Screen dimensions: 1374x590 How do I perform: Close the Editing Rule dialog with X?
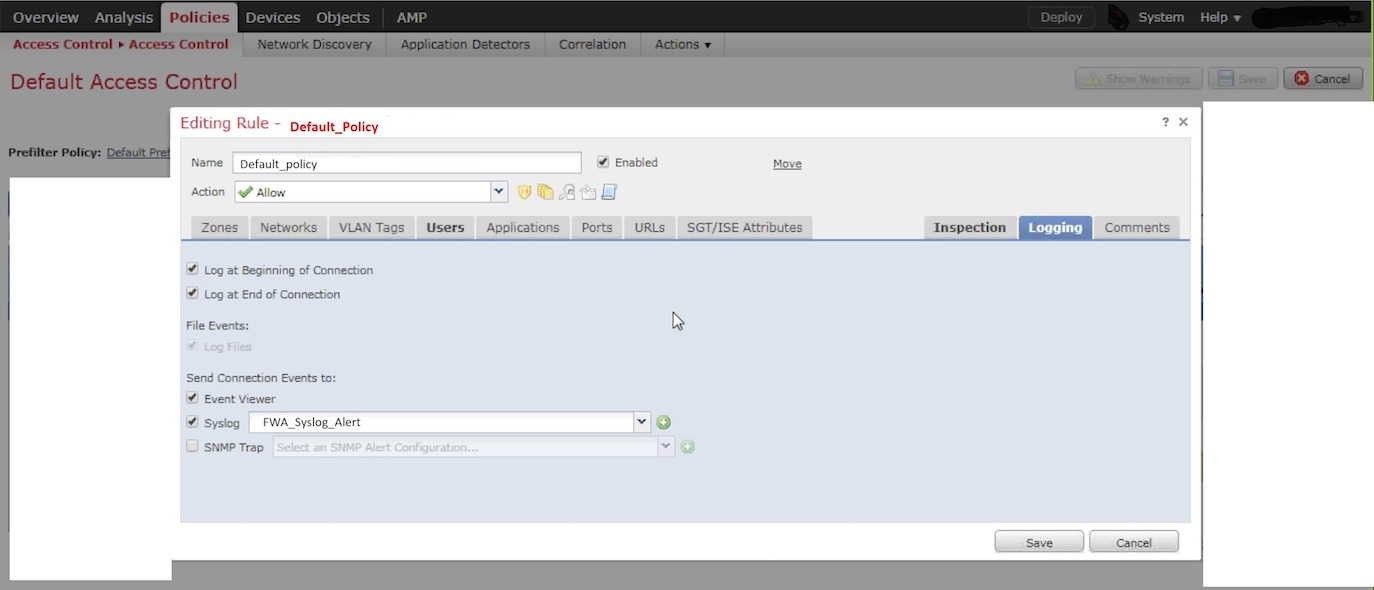tap(1183, 122)
